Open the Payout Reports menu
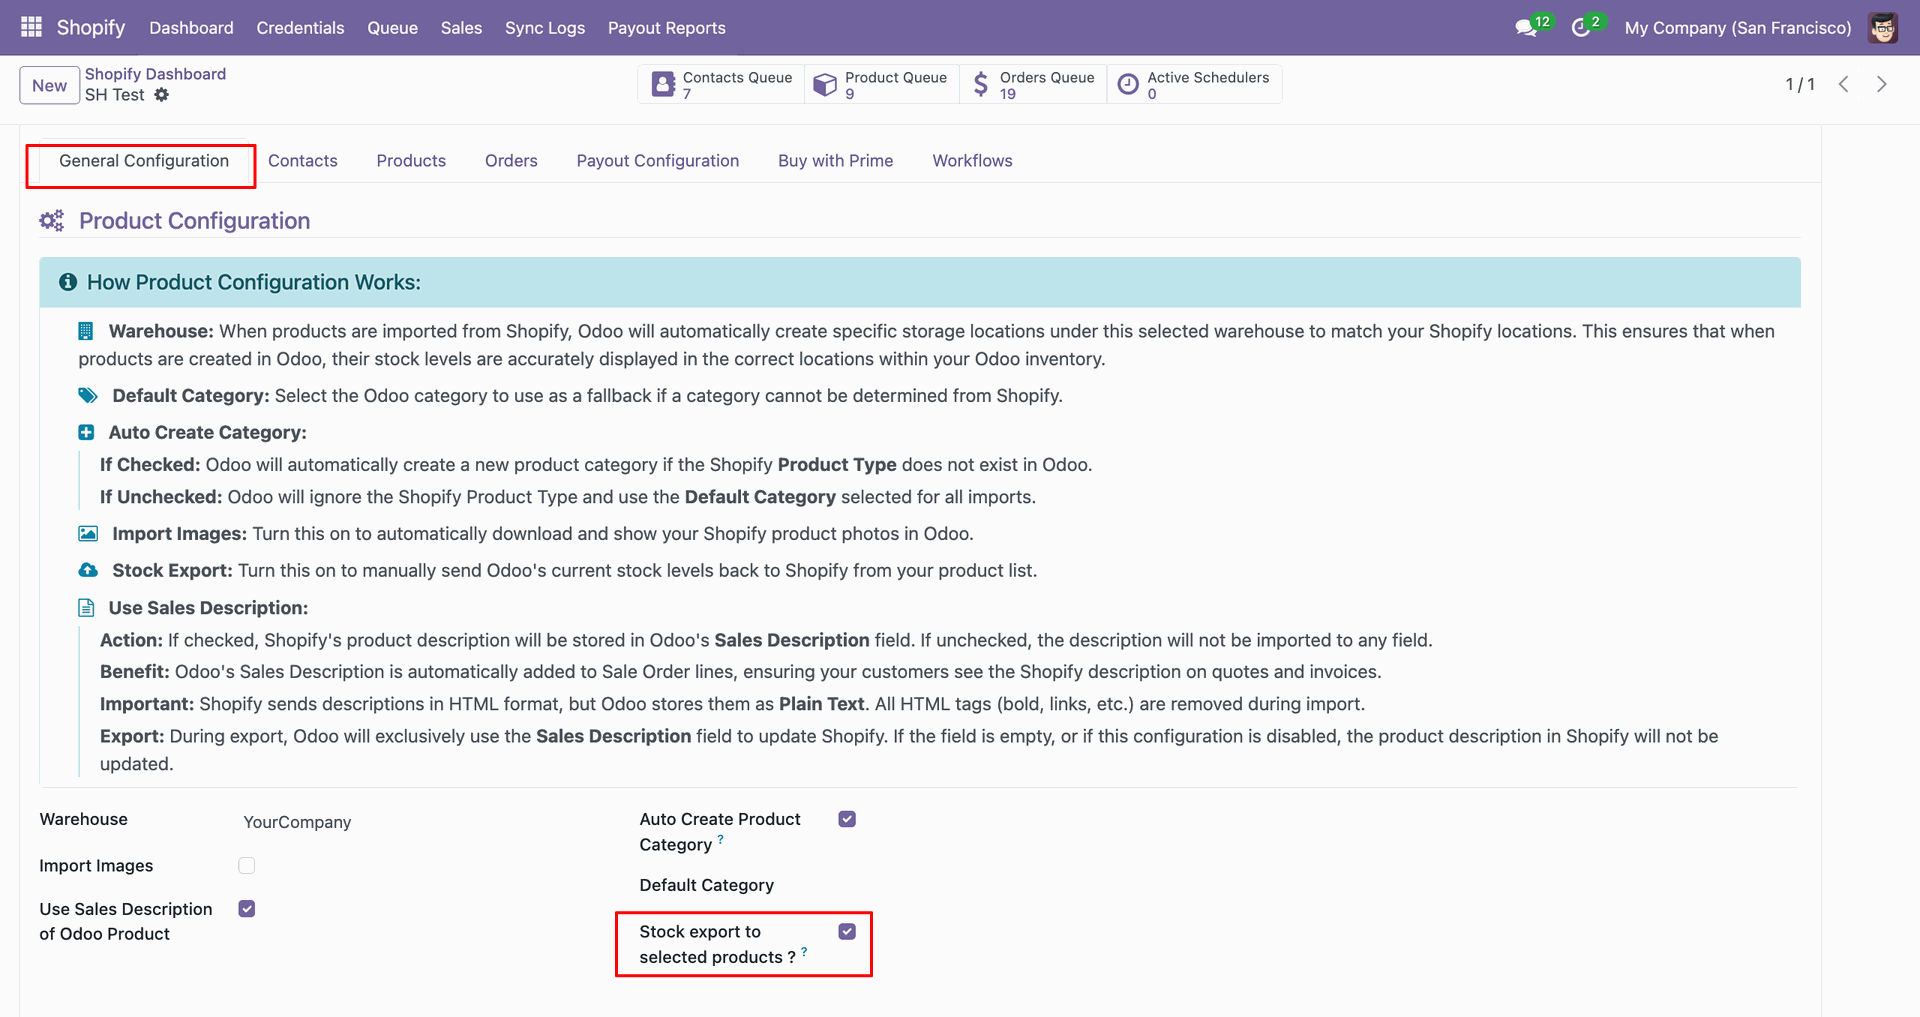The width and height of the screenshot is (1920, 1017). pyautogui.click(x=667, y=28)
